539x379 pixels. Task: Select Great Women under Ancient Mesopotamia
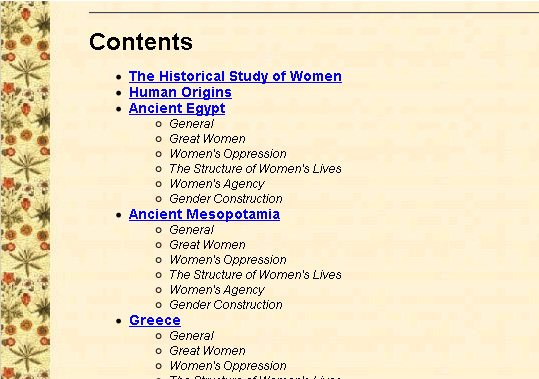click(x=207, y=245)
